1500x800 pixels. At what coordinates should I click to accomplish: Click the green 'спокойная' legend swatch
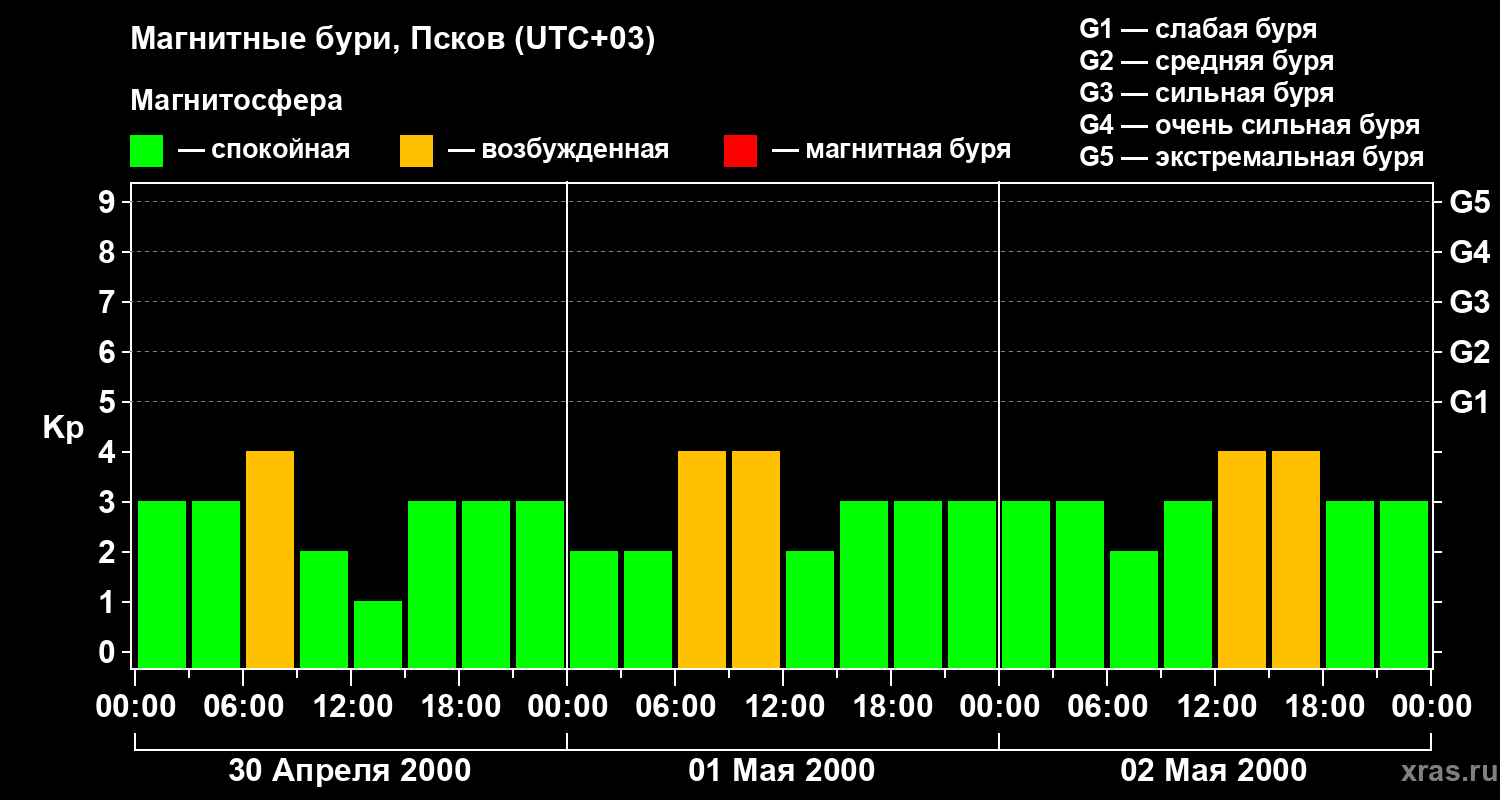point(147,151)
